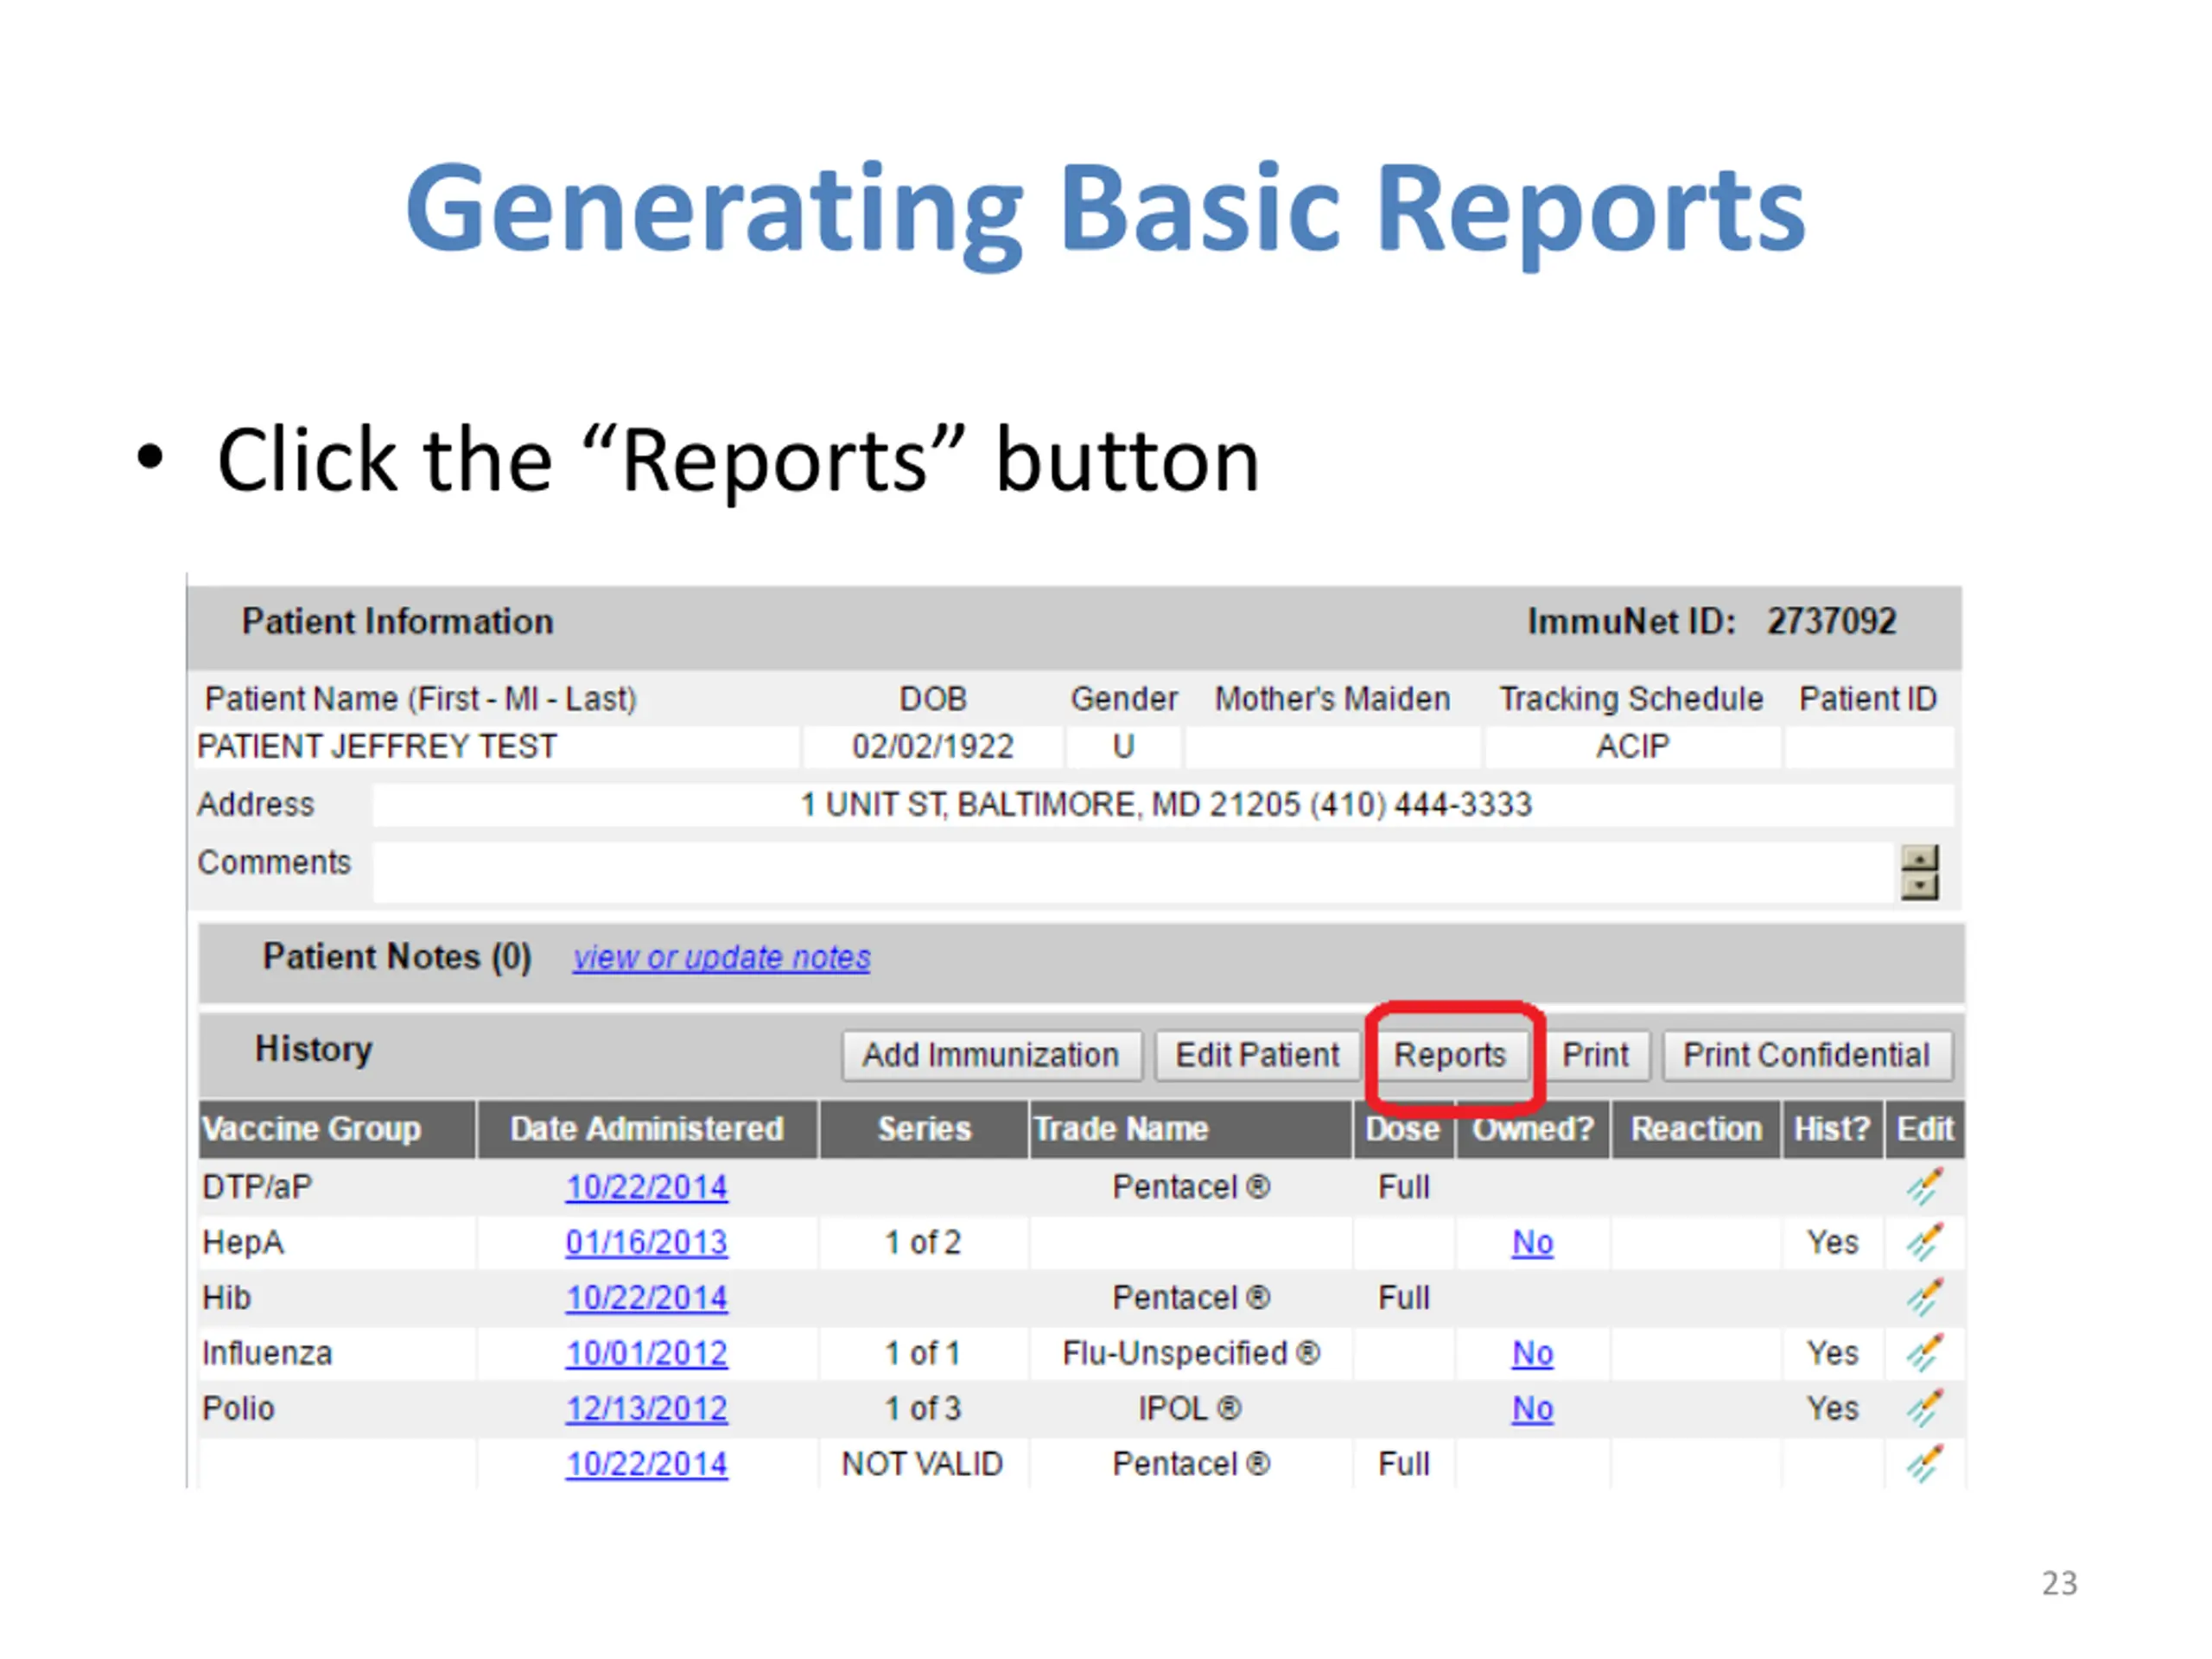Click the Edit column header
The width and height of the screenshot is (2212, 1659).
pyautogui.click(x=1925, y=1129)
